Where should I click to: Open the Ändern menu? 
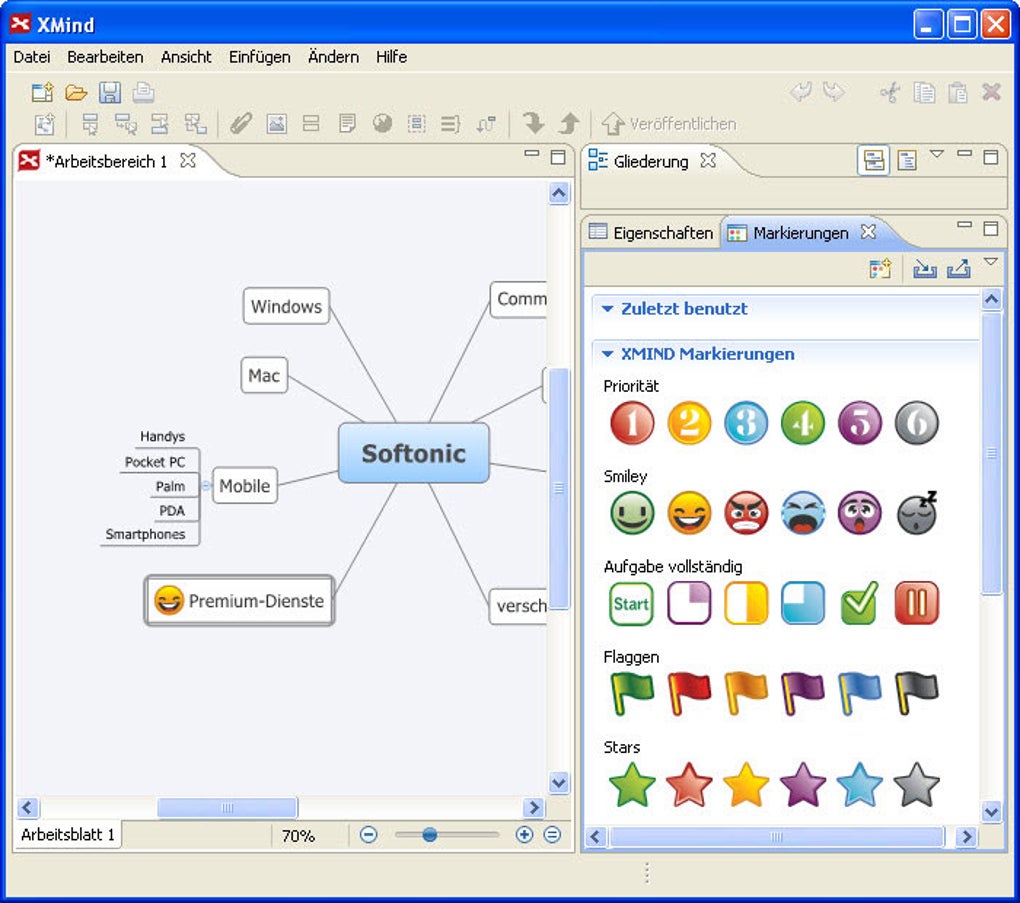(333, 57)
